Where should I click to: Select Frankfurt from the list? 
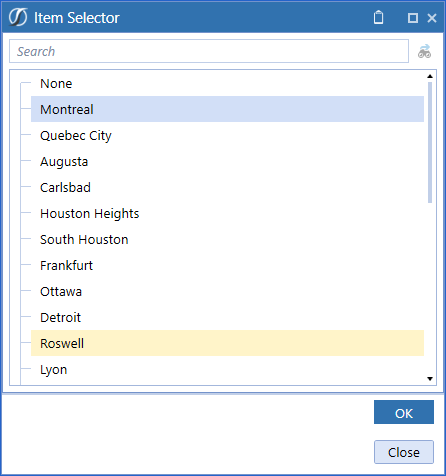[66, 265]
